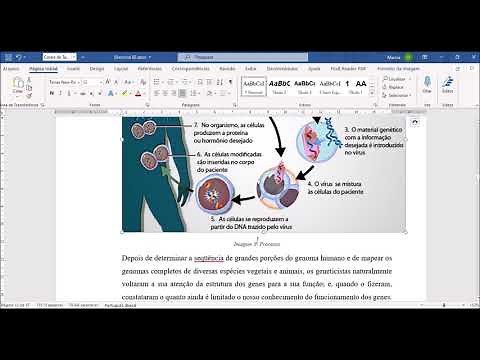Expand the styles gallery More arrow
The height and width of the screenshot is (360, 480).
pos(372,93)
